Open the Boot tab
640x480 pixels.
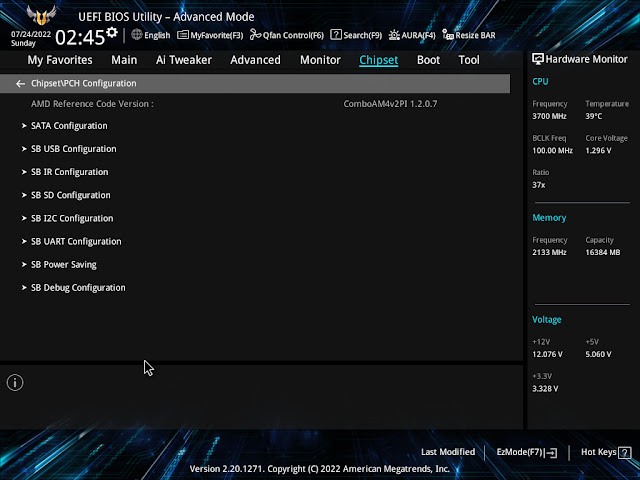[x=429, y=60]
